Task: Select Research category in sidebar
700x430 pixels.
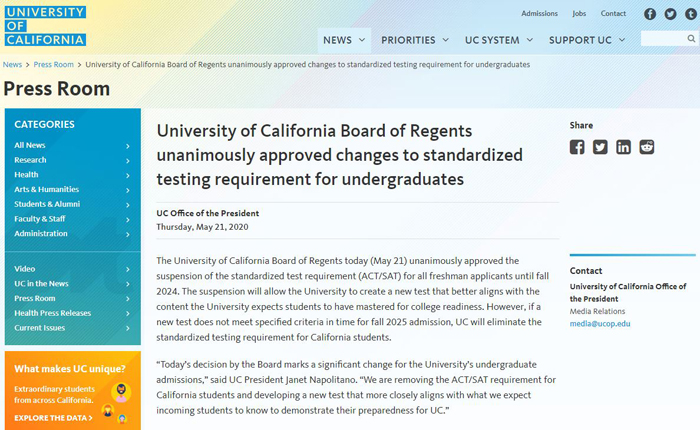Action: (72, 160)
